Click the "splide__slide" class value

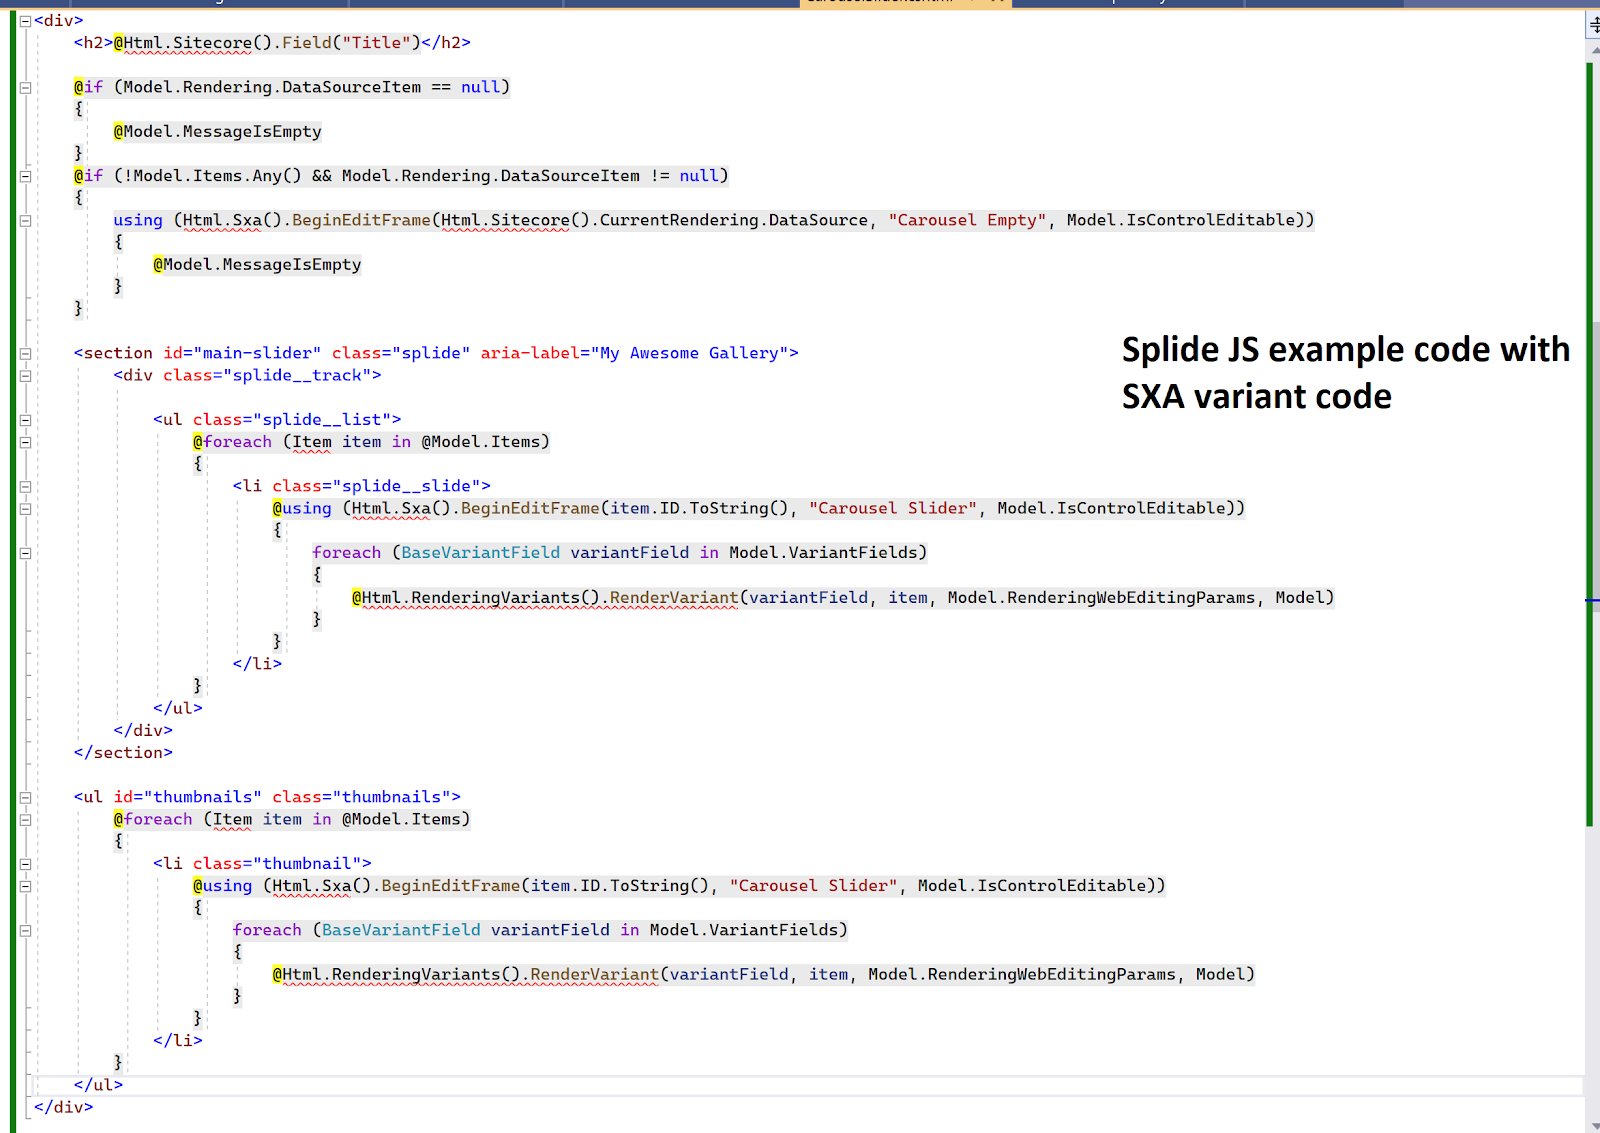tap(406, 486)
